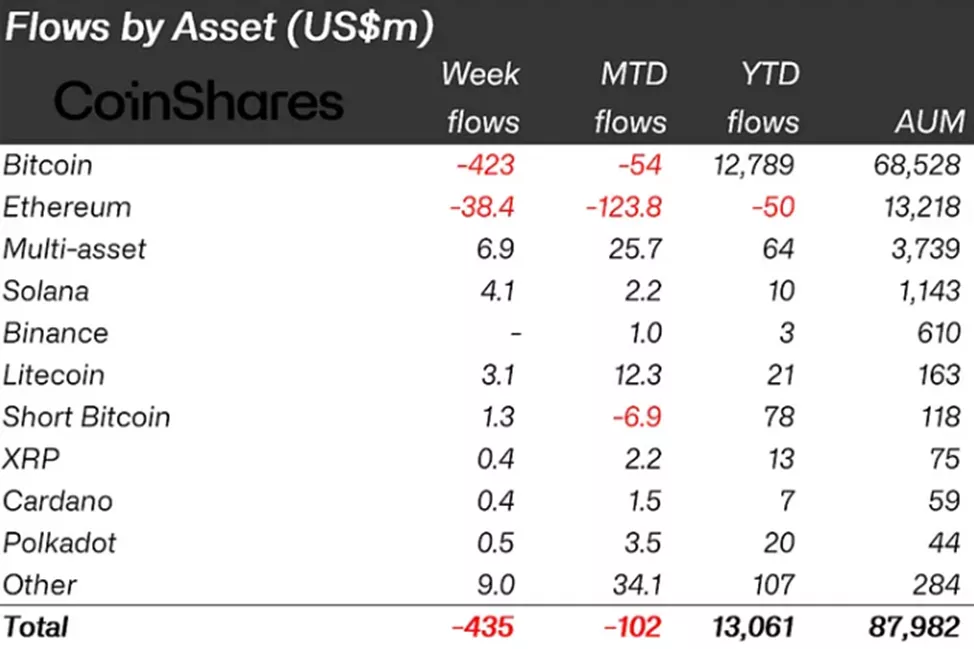The height and width of the screenshot is (649, 974).
Task: Click the Solana row label
Action: click(46, 291)
